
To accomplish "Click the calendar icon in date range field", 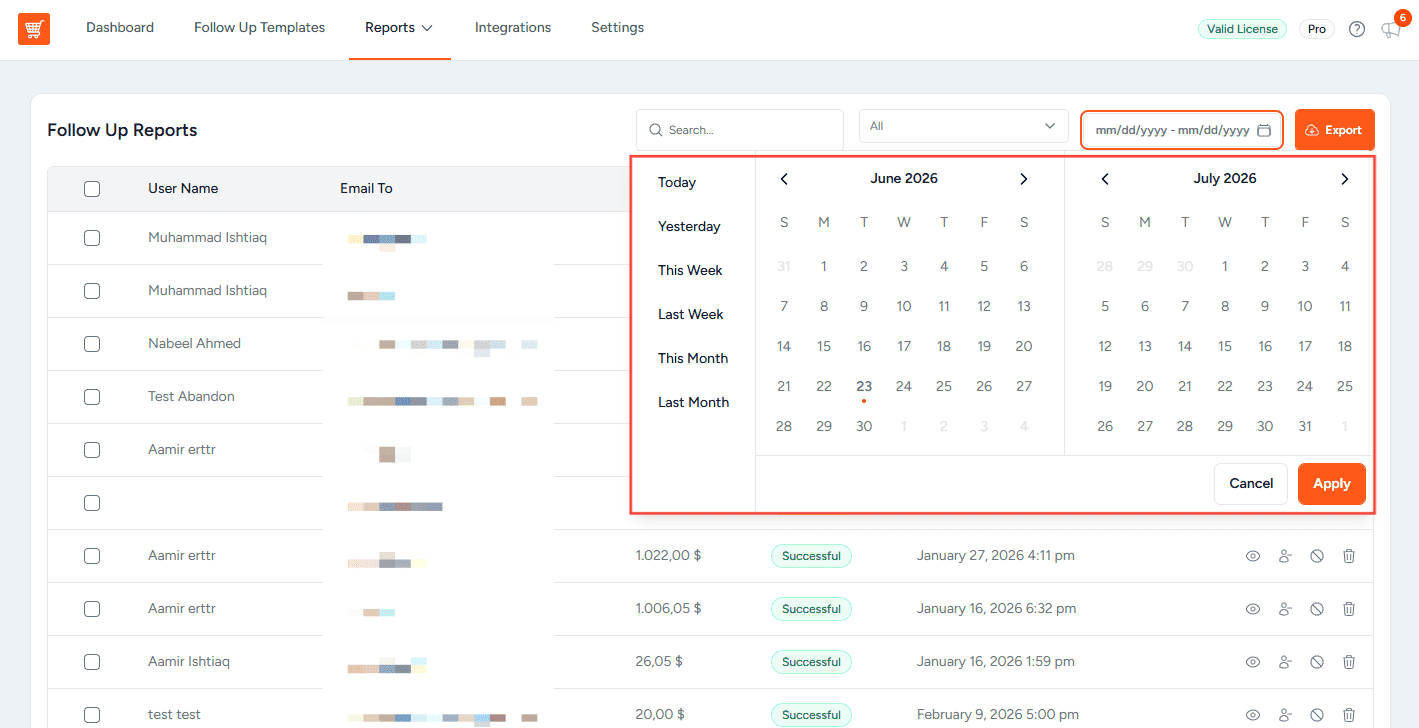I will 1264,130.
